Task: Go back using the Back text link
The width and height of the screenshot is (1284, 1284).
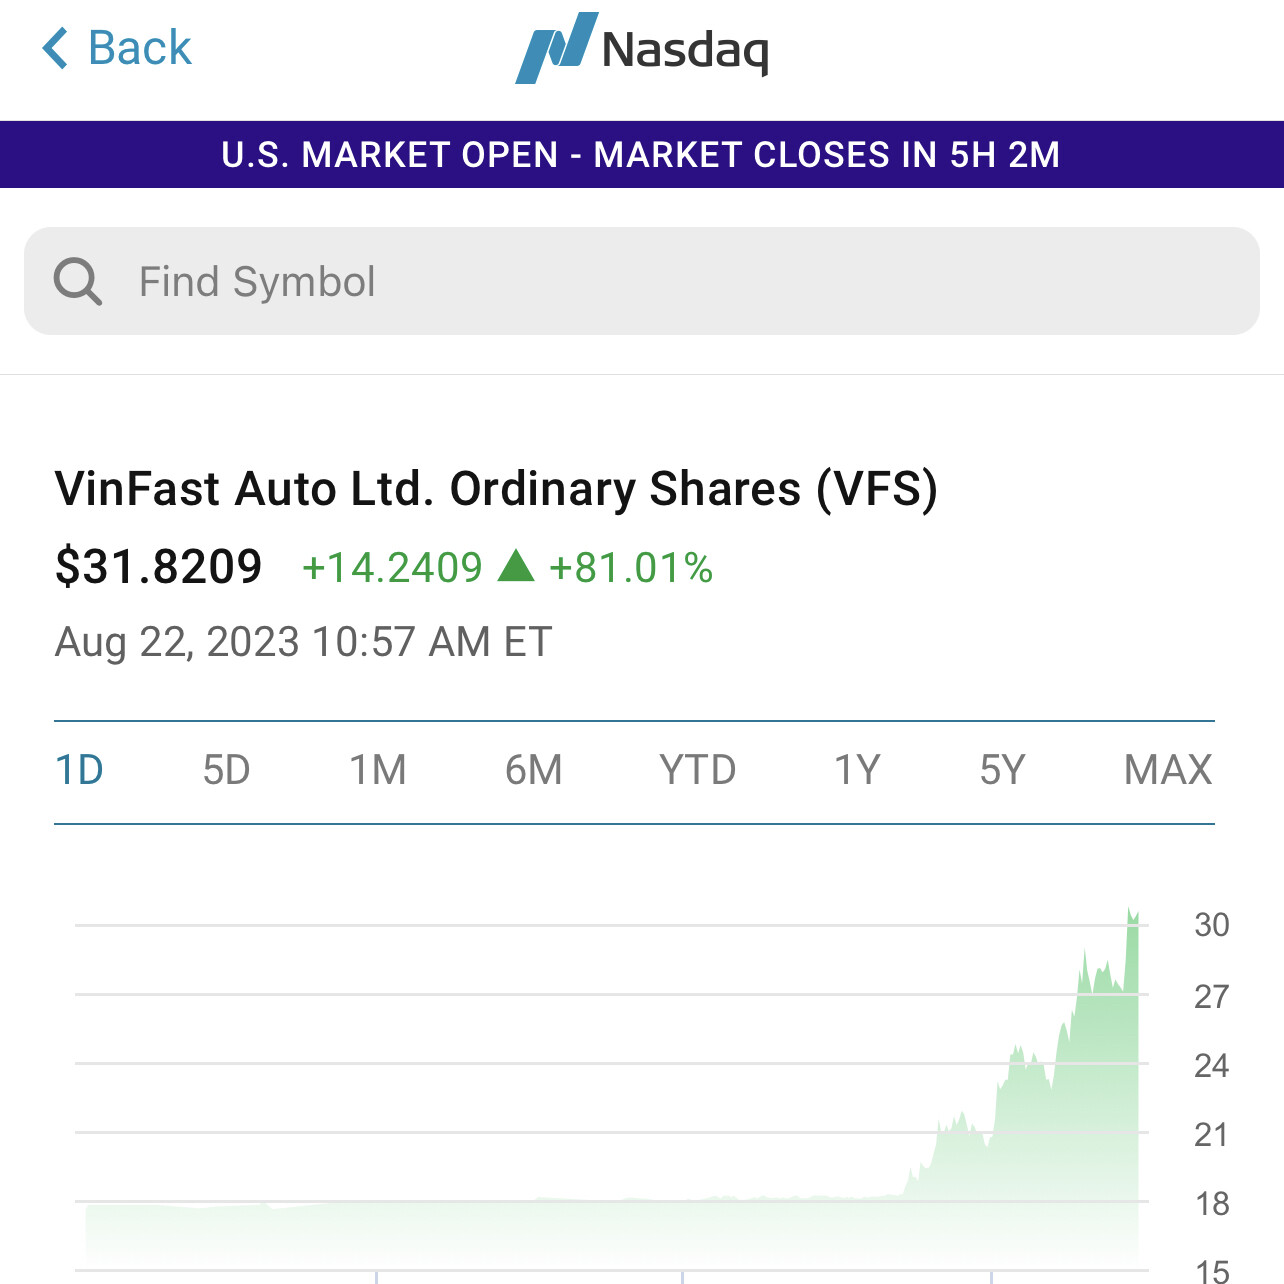Action: tap(139, 48)
